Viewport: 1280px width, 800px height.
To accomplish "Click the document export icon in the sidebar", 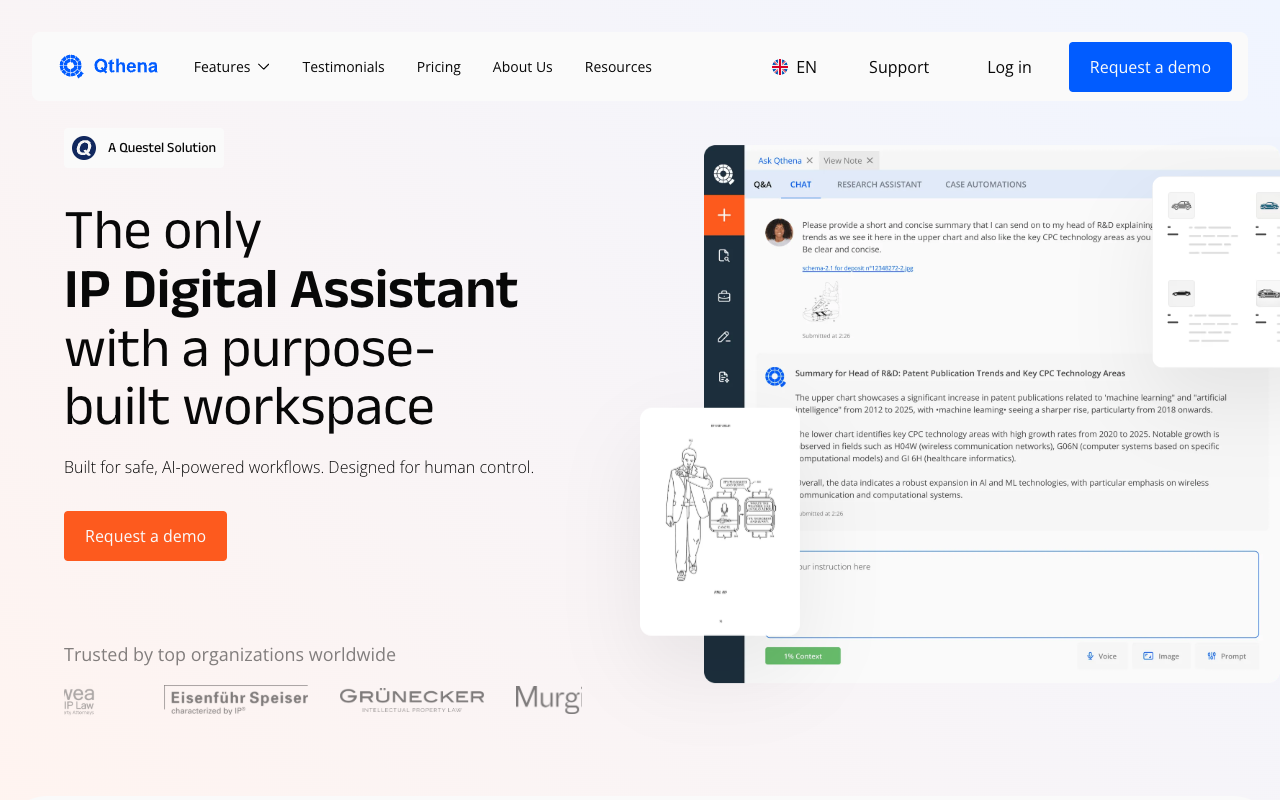I will click(x=724, y=377).
